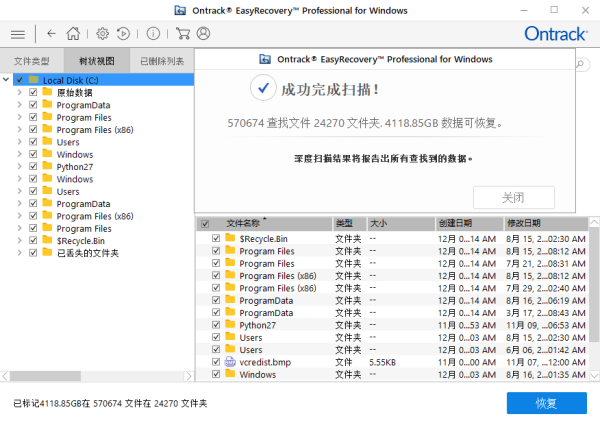Viewport: 600px width, 423px height.
Task: Select Python27 row in file list
Action: pos(392,325)
